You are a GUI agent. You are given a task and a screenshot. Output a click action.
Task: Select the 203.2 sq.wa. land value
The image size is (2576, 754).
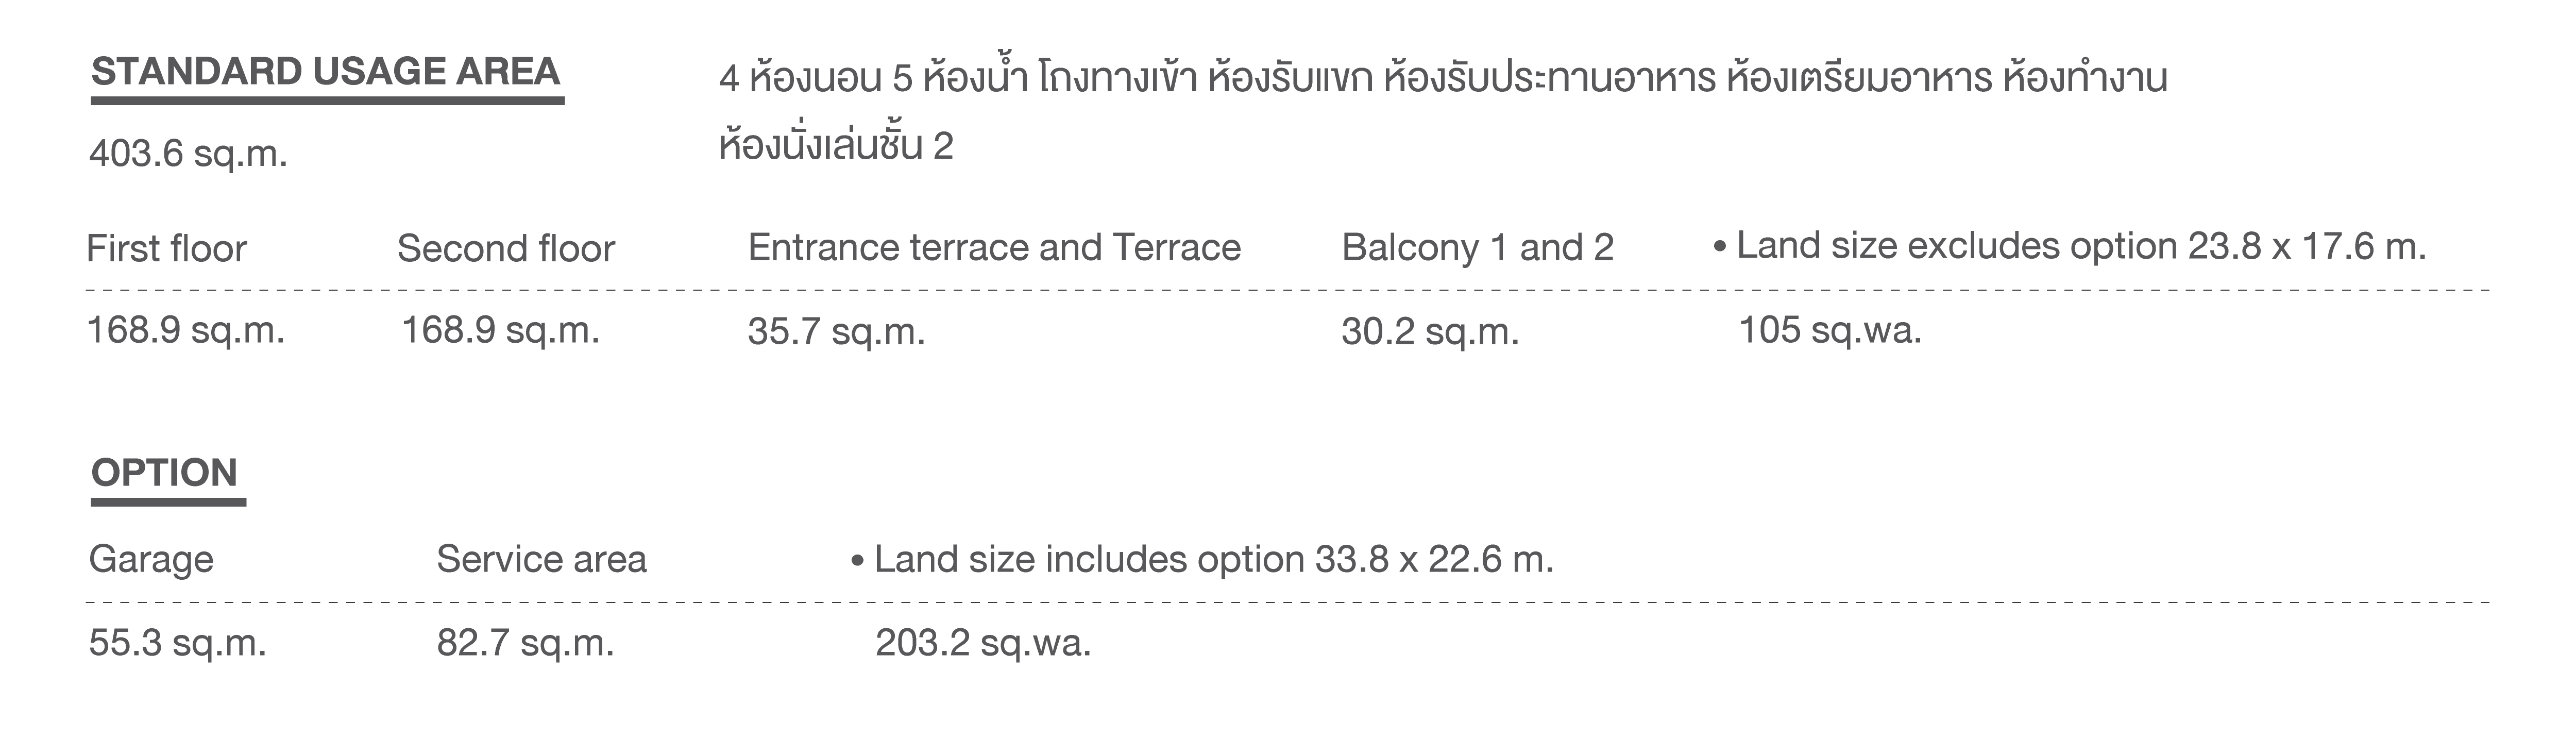[983, 643]
